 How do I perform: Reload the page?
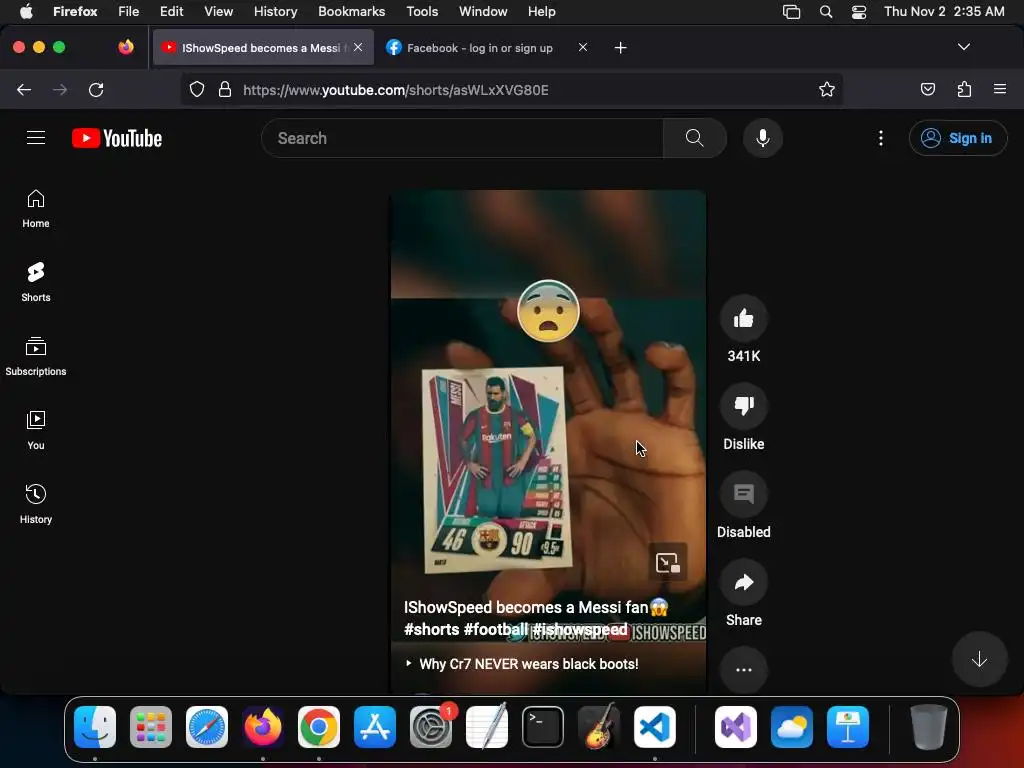pyautogui.click(x=96, y=89)
